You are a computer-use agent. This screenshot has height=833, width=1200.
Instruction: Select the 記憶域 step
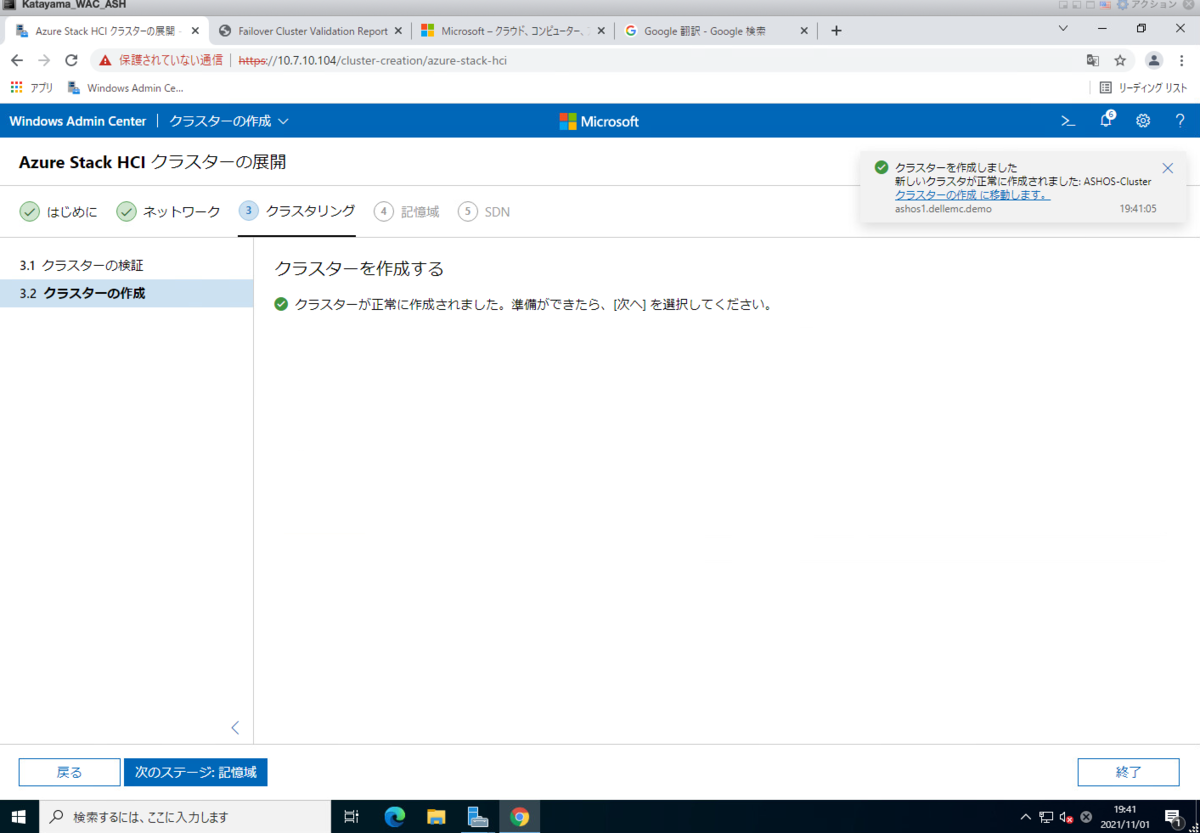pos(407,211)
